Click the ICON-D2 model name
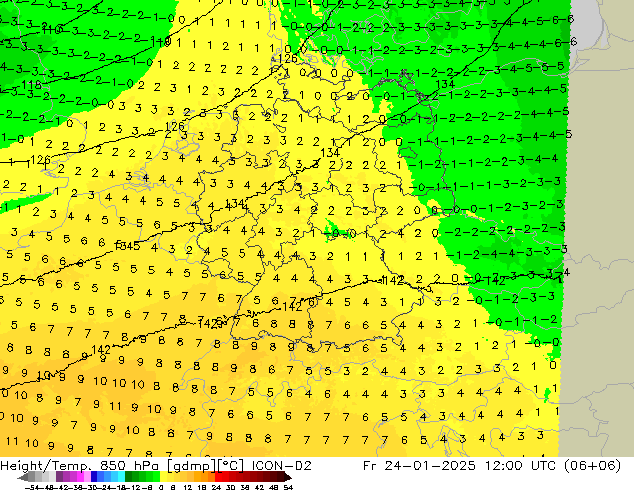Image resolution: width=634 pixels, height=490 pixels. (x=281, y=466)
